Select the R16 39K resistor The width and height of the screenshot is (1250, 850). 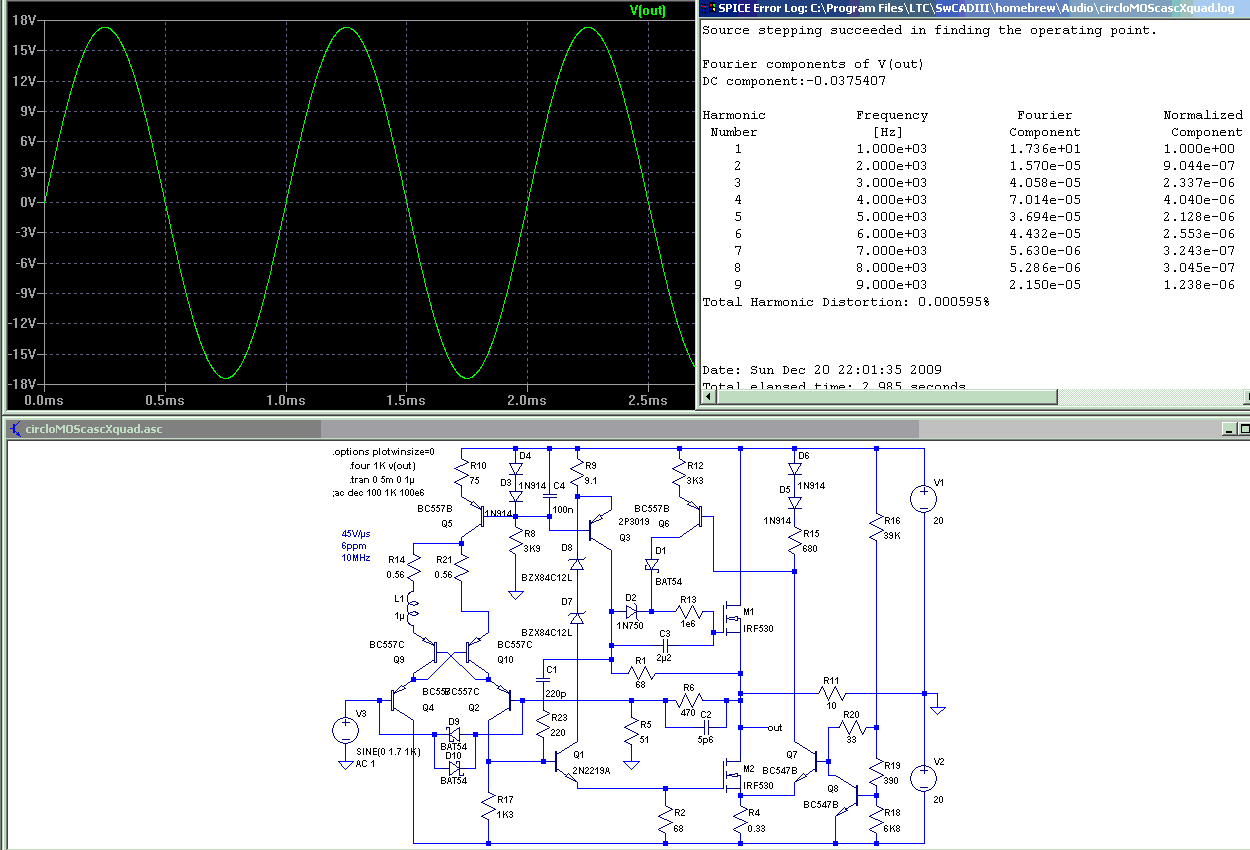[876, 529]
